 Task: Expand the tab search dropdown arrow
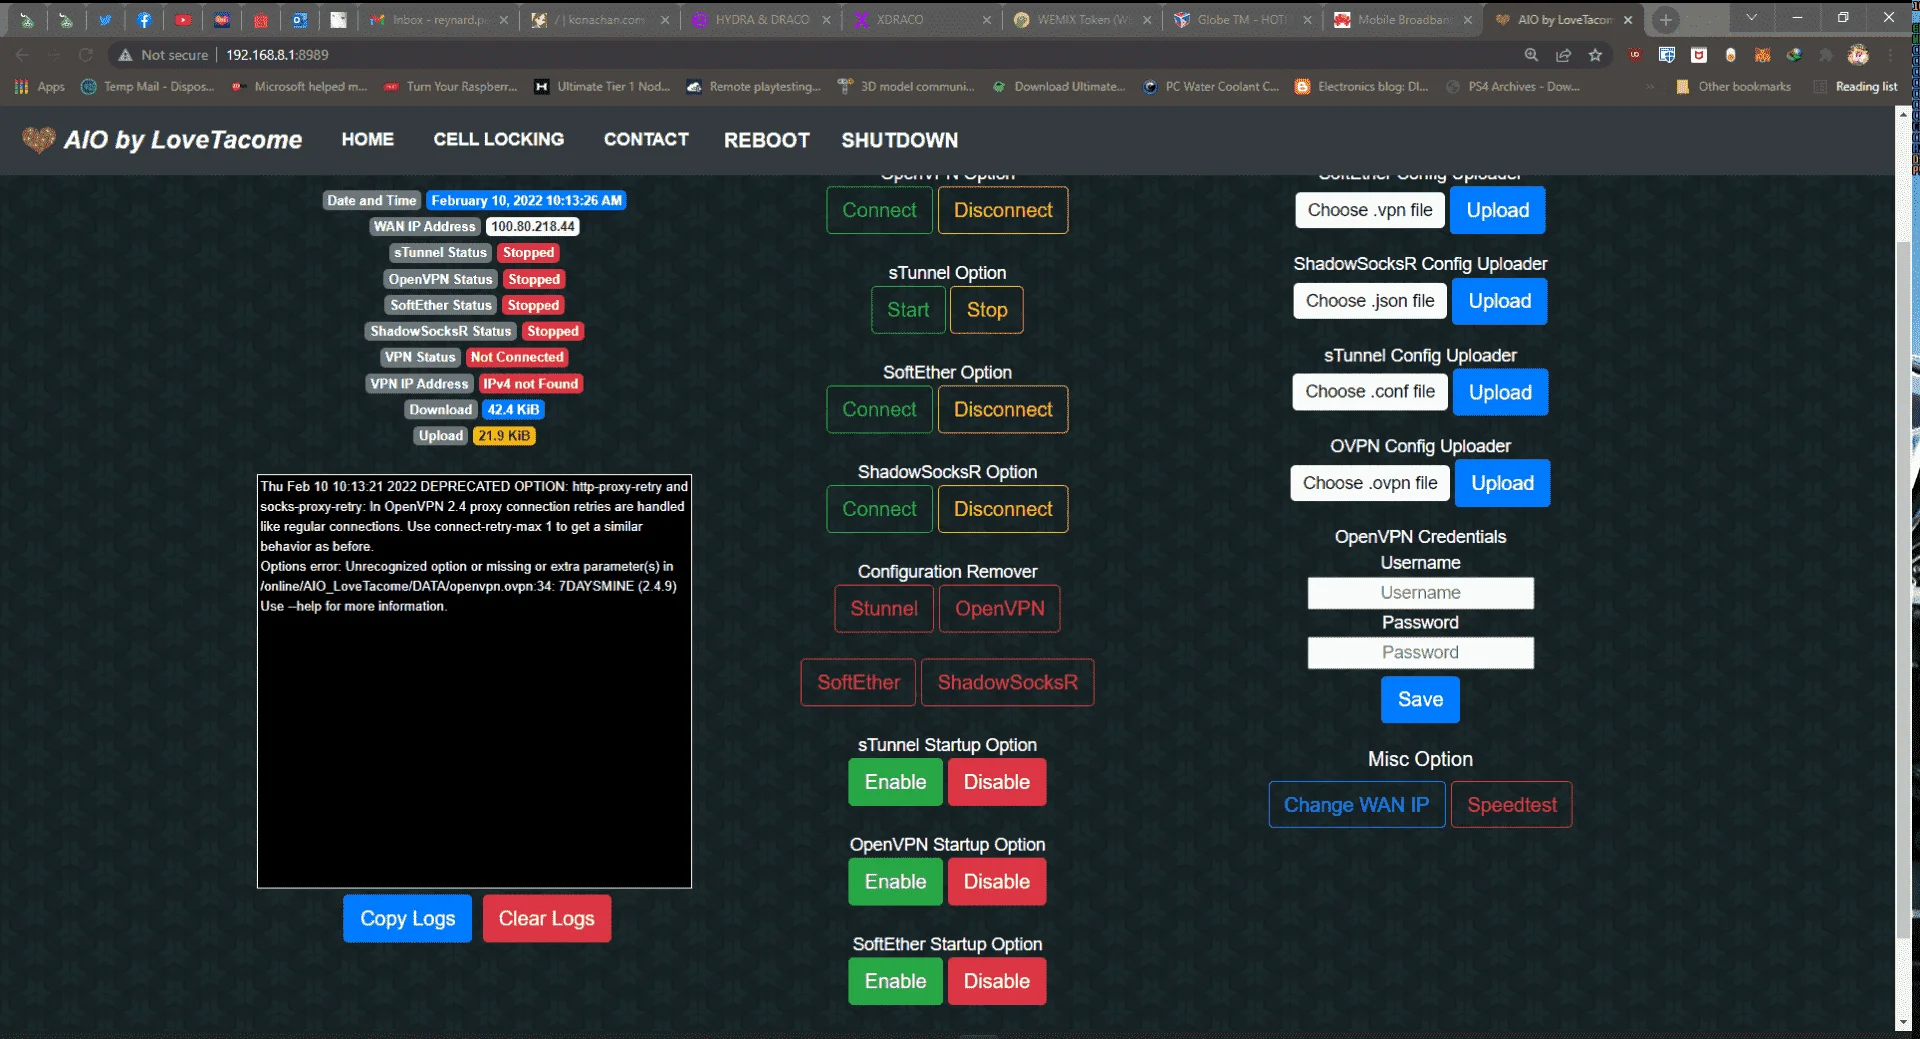pos(1751,17)
